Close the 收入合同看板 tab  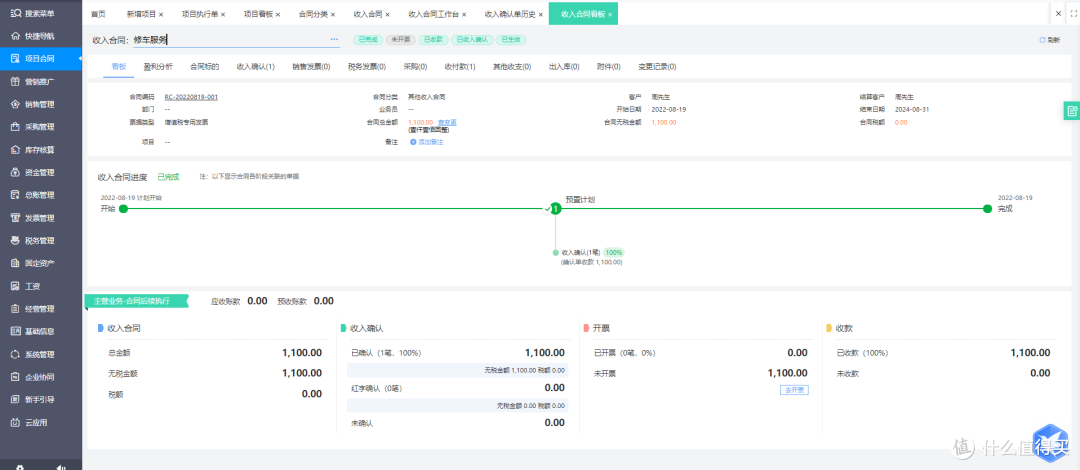(610, 14)
